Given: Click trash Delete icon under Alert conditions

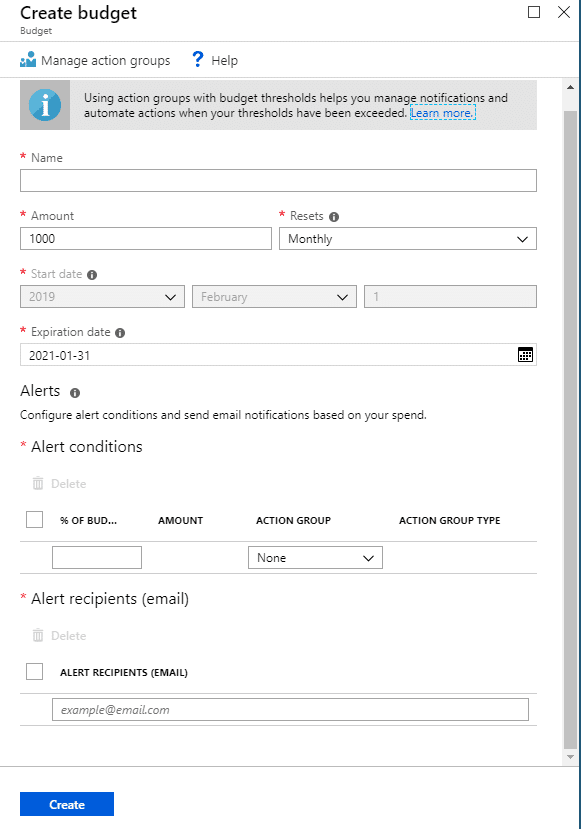Looking at the screenshot, I should (38, 483).
